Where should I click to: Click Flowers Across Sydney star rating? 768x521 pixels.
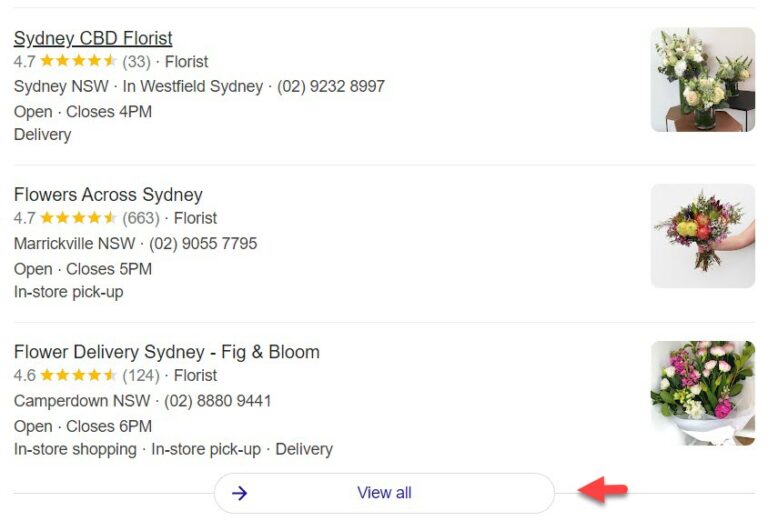click(x=78, y=218)
